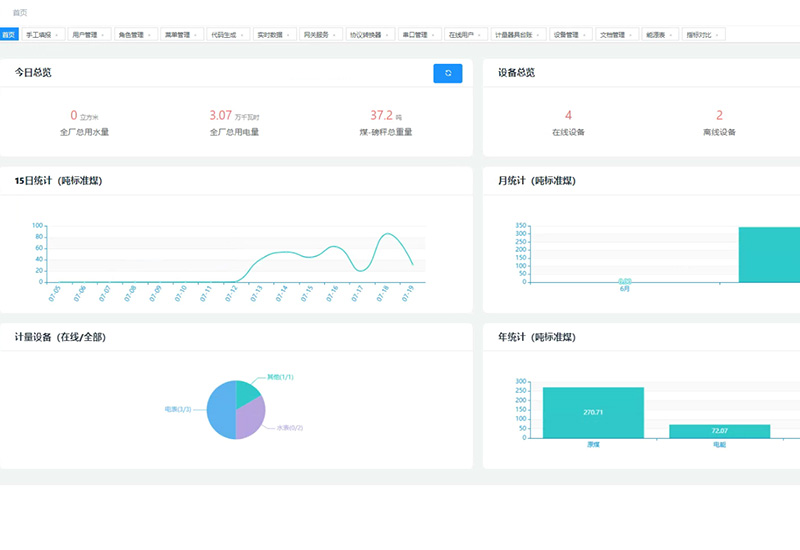Switch to the 能源表 tab
Image resolution: width=800 pixels, height=550 pixels.
click(x=656, y=35)
